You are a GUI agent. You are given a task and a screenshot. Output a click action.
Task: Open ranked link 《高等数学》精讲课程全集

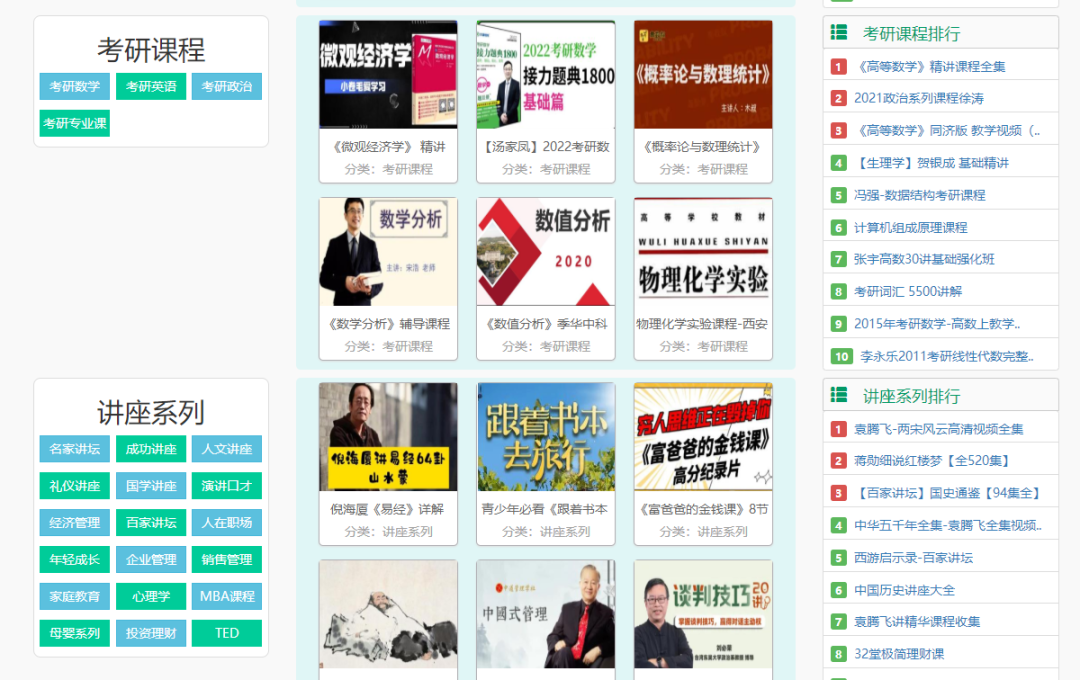pos(929,67)
